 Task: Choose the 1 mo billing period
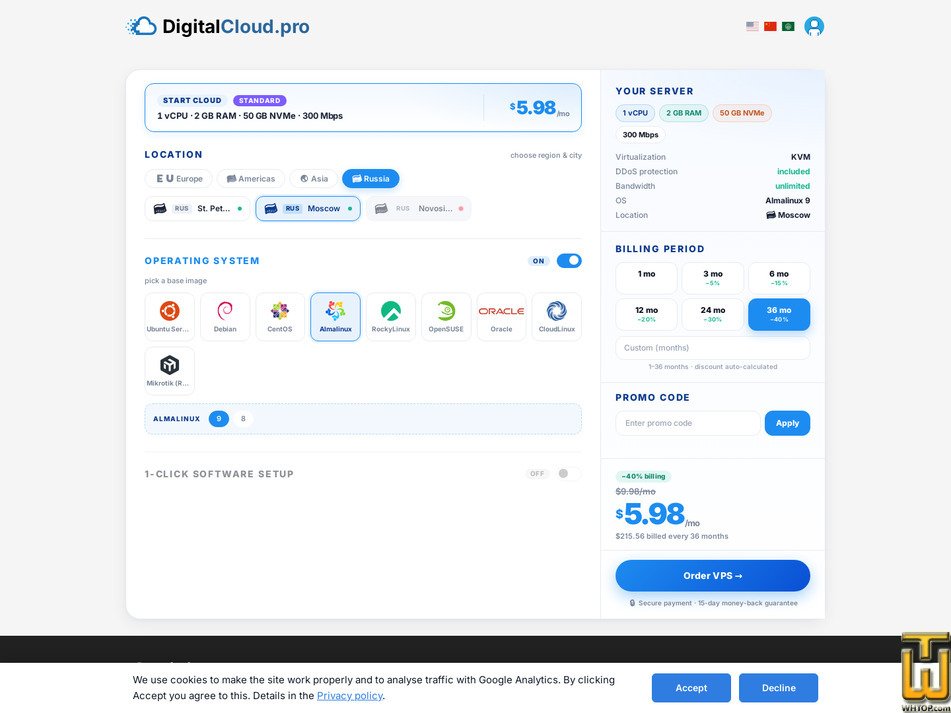pos(647,278)
